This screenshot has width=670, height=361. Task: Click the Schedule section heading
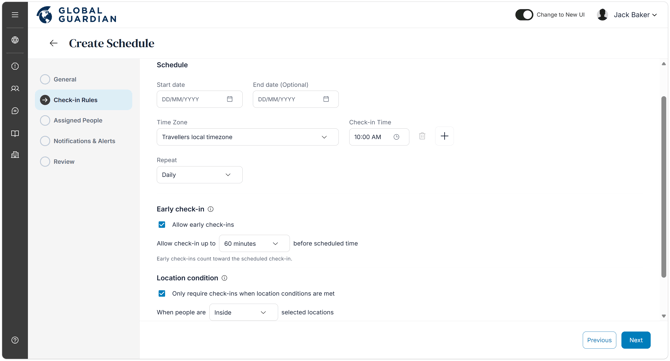(172, 65)
